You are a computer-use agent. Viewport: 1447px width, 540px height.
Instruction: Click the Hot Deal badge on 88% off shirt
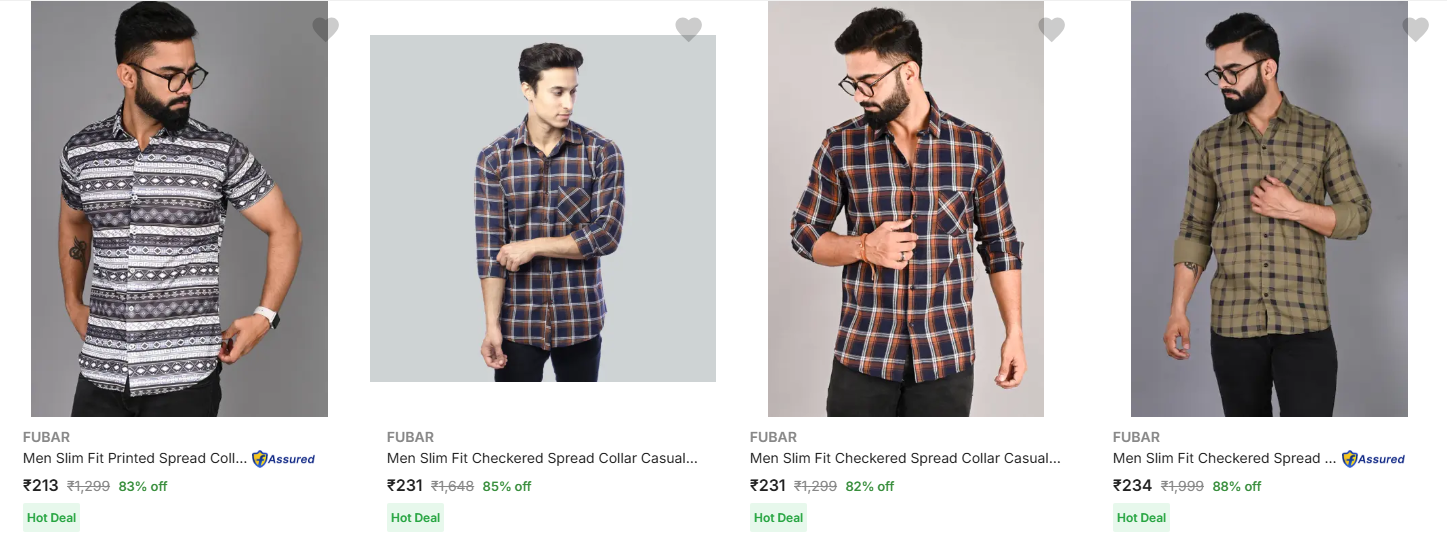(1141, 517)
